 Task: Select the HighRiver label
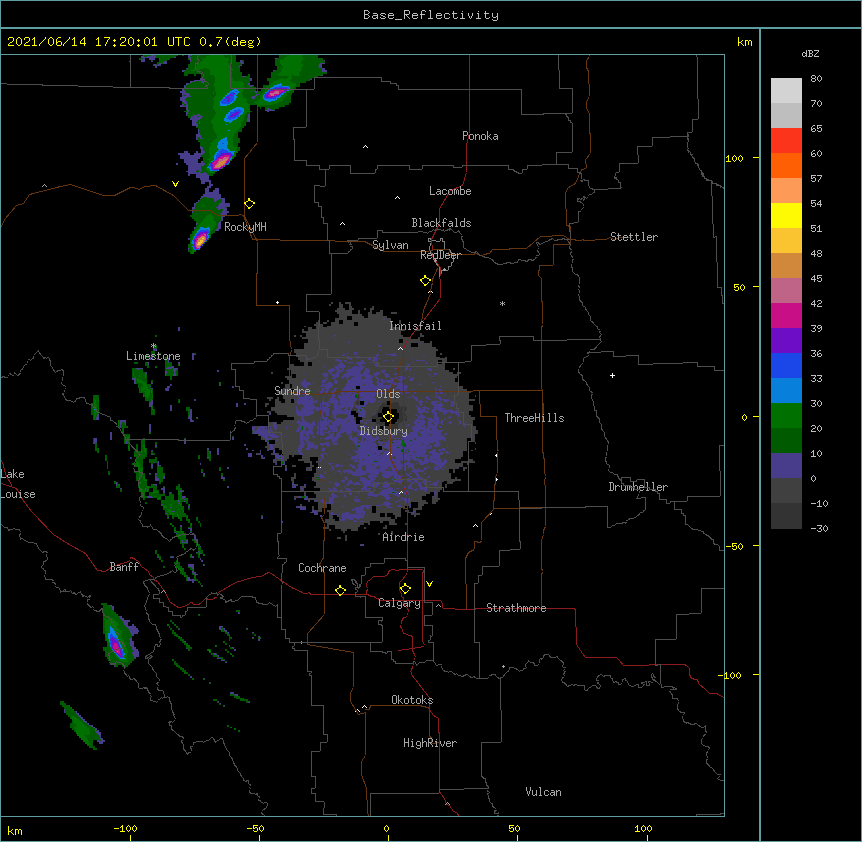pos(430,743)
